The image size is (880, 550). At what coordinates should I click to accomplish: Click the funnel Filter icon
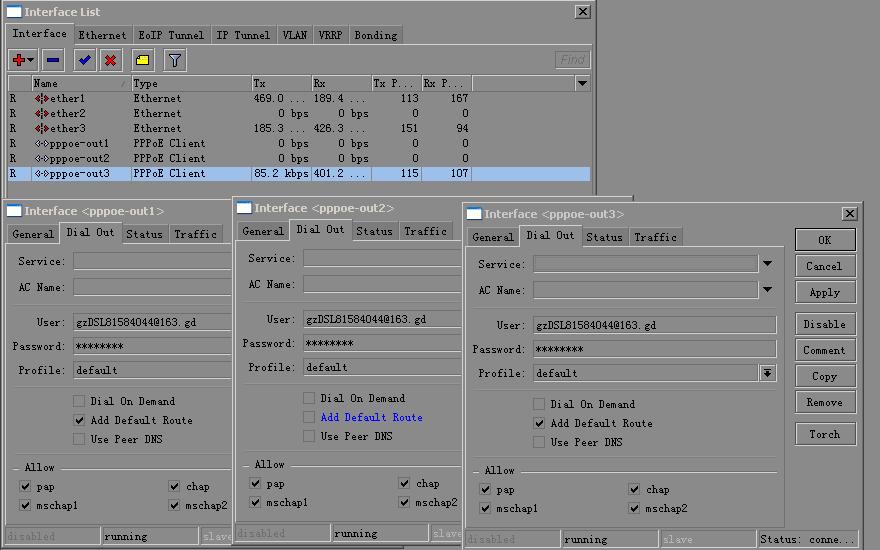(175, 60)
